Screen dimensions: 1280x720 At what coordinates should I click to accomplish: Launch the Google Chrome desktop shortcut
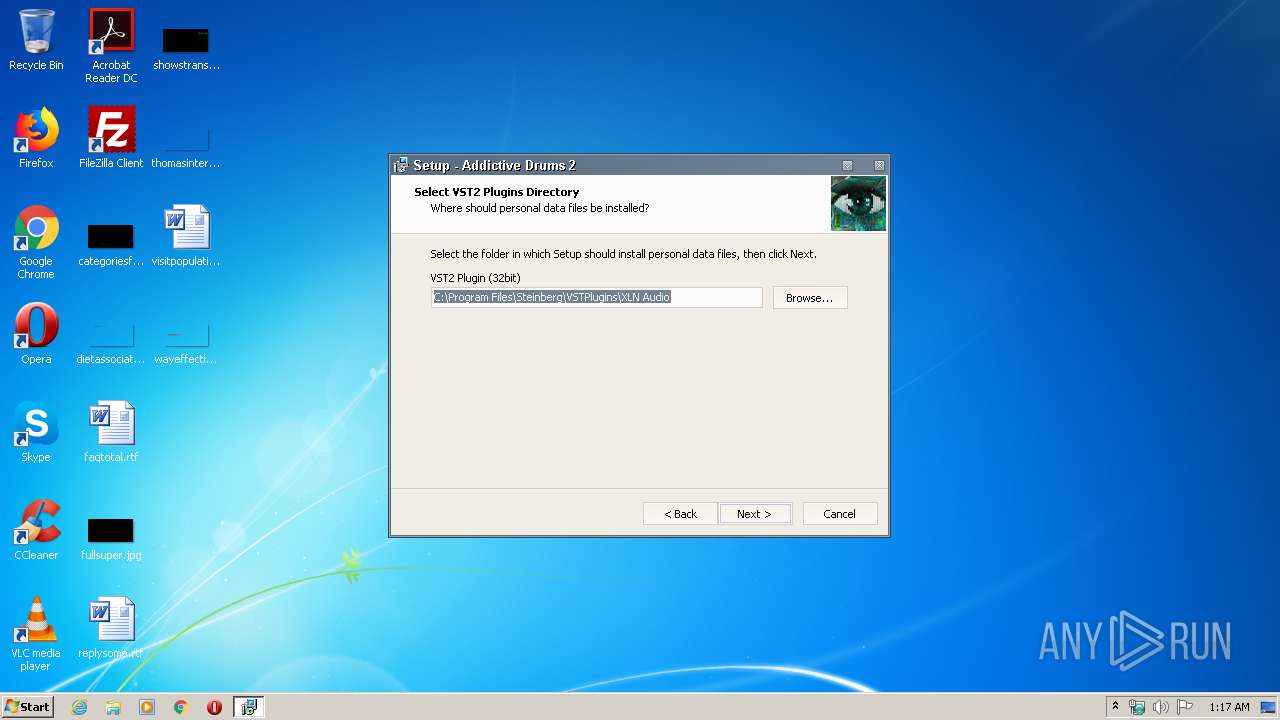[36, 242]
